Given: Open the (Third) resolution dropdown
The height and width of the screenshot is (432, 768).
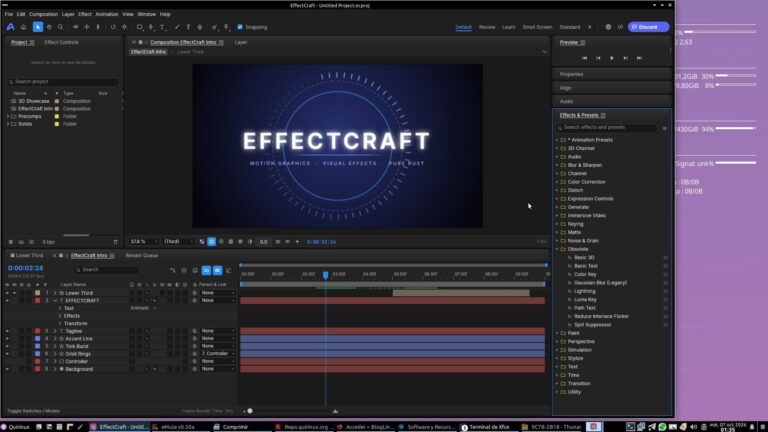Looking at the screenshot, I should 177,242.
